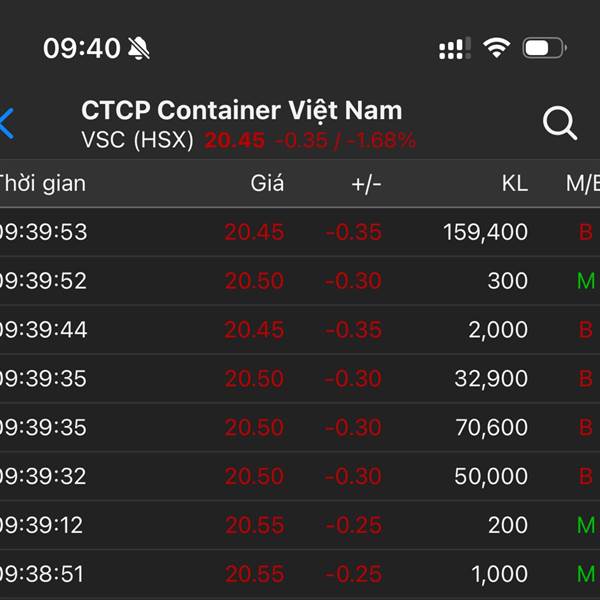Tap the Wi-Fi status icon
Screen dimensions: 600x600
click(x=496, y=47)
